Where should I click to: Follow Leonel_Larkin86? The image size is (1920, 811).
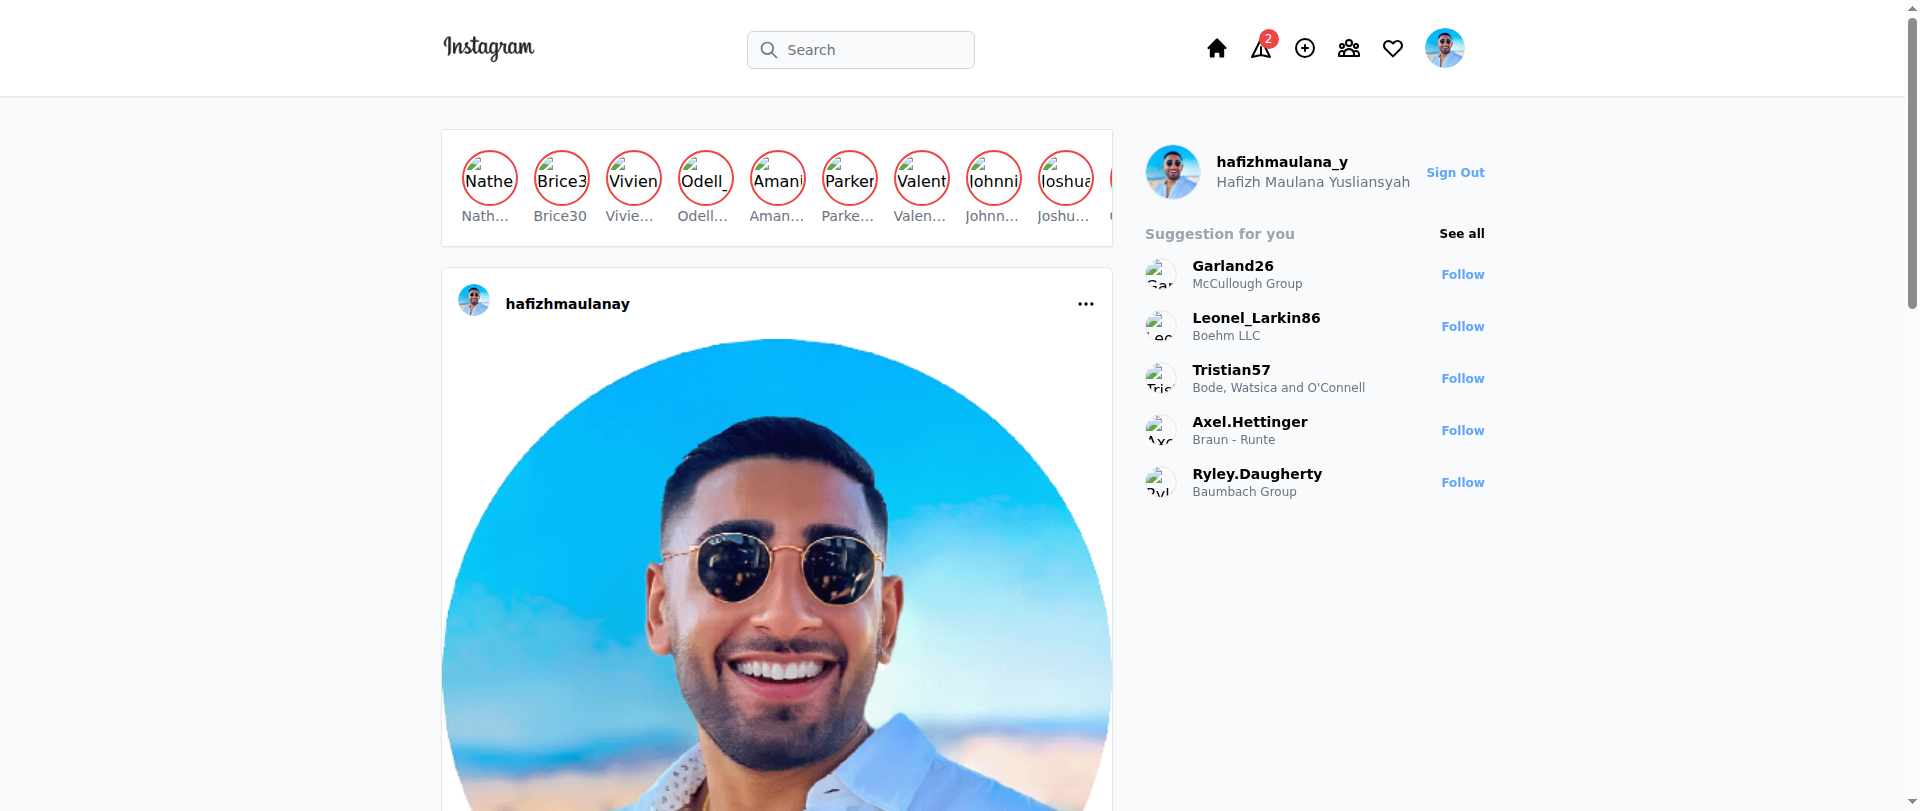[1462, 327]
